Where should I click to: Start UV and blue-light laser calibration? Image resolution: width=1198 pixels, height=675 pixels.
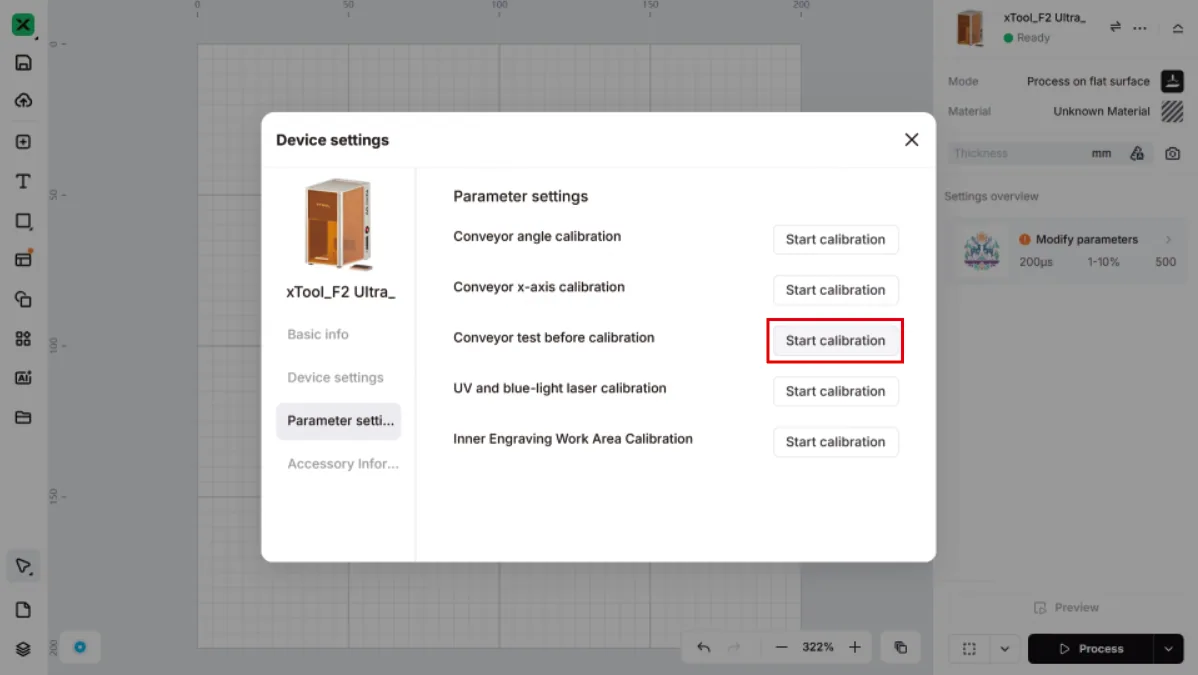835,391
